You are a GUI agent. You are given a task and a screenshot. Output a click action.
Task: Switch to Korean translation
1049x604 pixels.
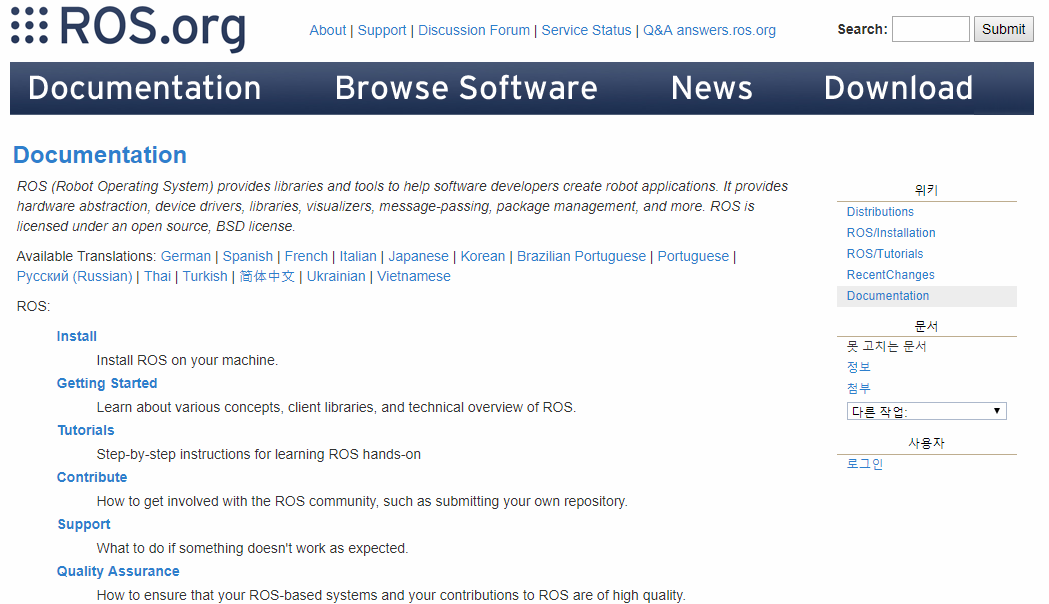[x=482, y=256]
